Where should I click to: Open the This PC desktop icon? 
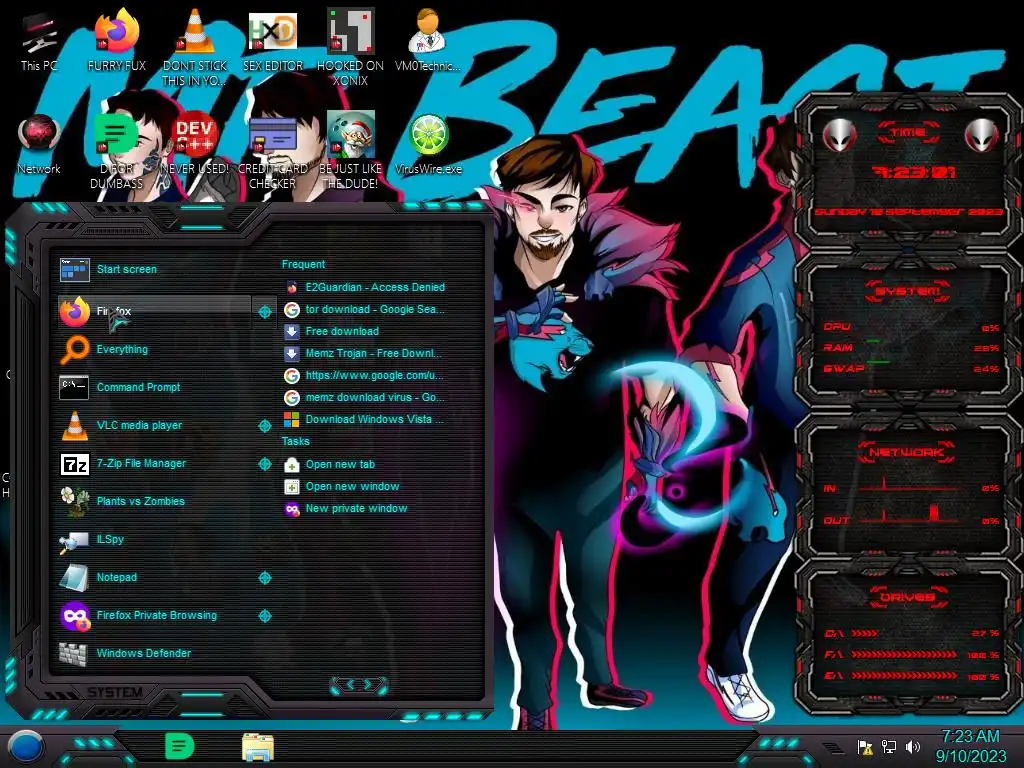coord(39,42)
